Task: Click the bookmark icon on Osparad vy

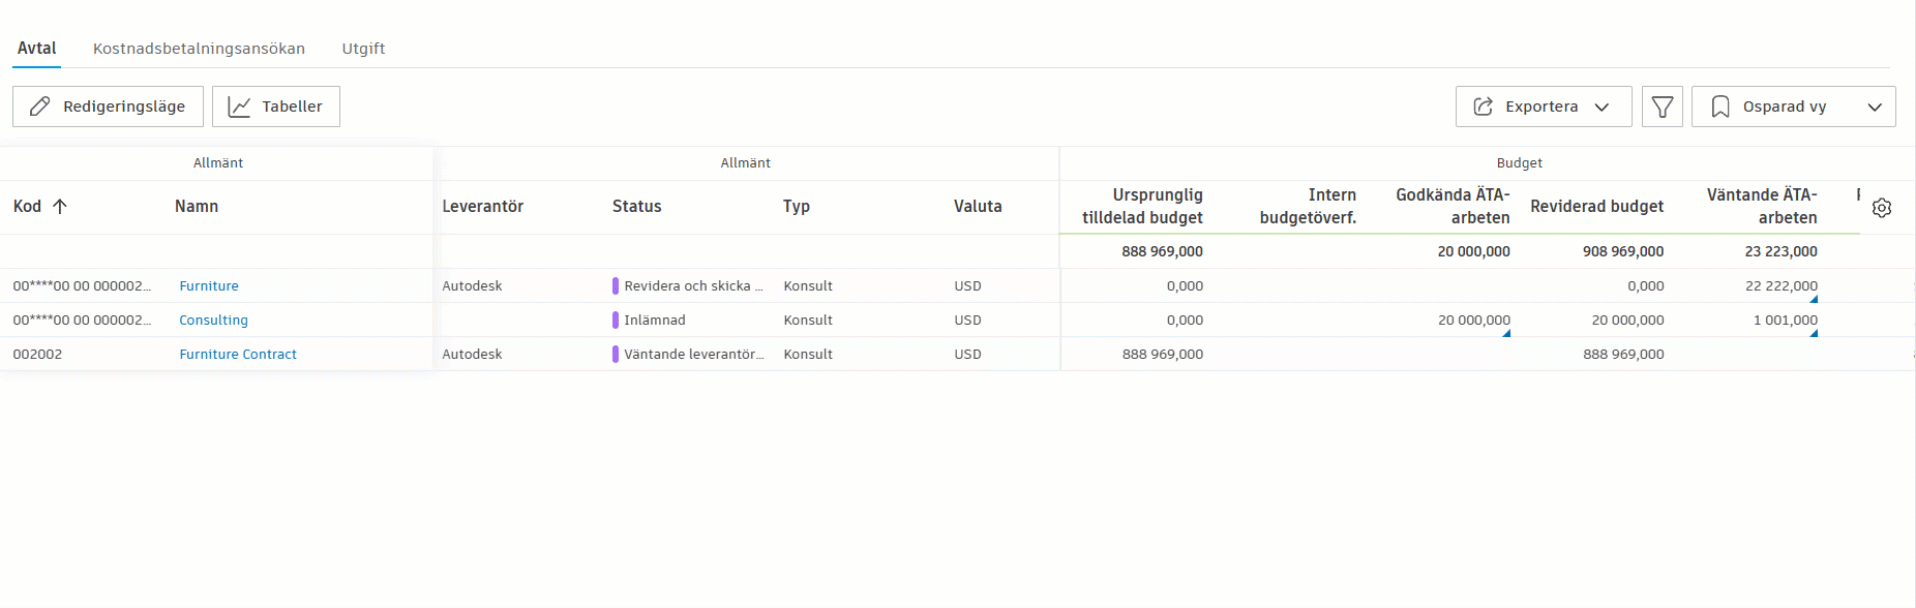Action: tap(1720, 107)
